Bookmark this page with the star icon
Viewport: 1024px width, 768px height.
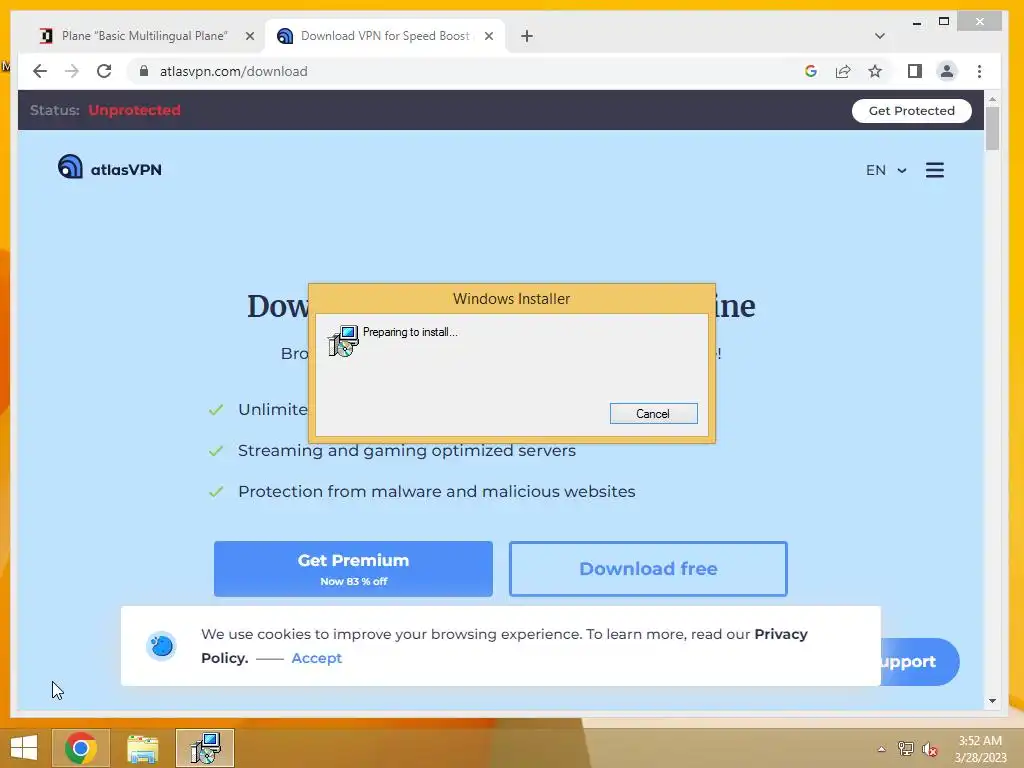click(875, 71)
